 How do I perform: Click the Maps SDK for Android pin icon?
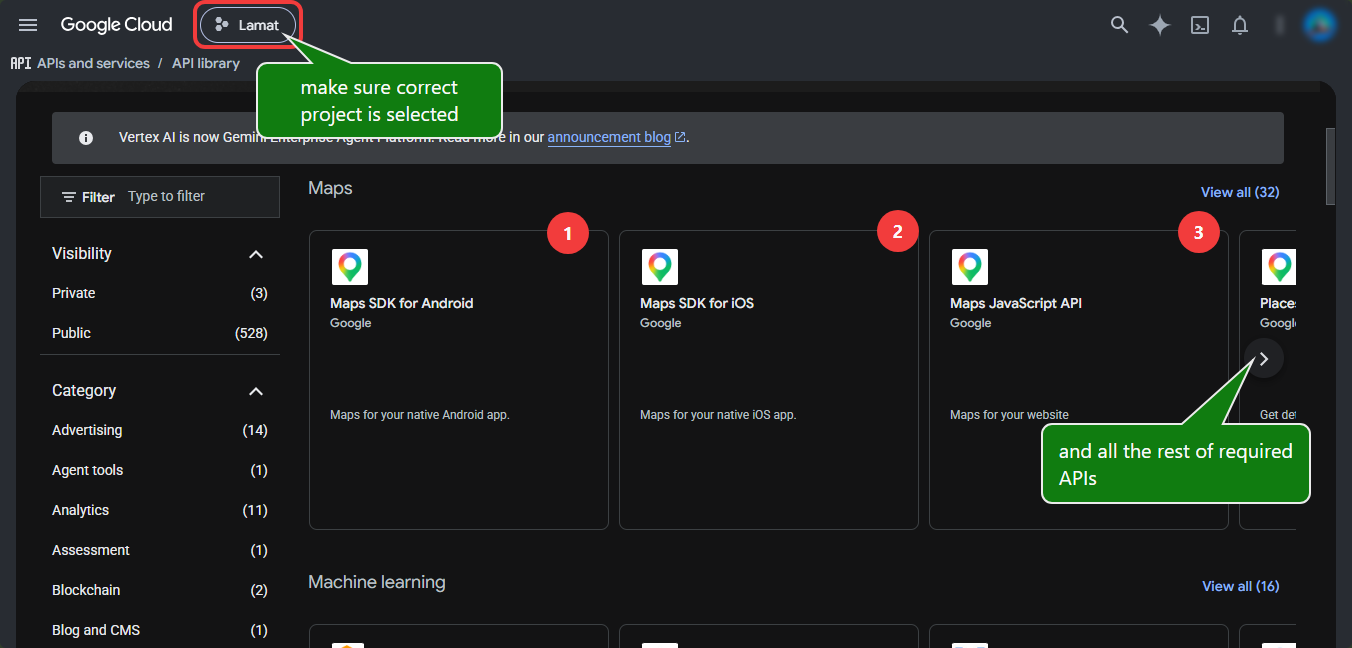pyautogui.click(x=350, y=267)
